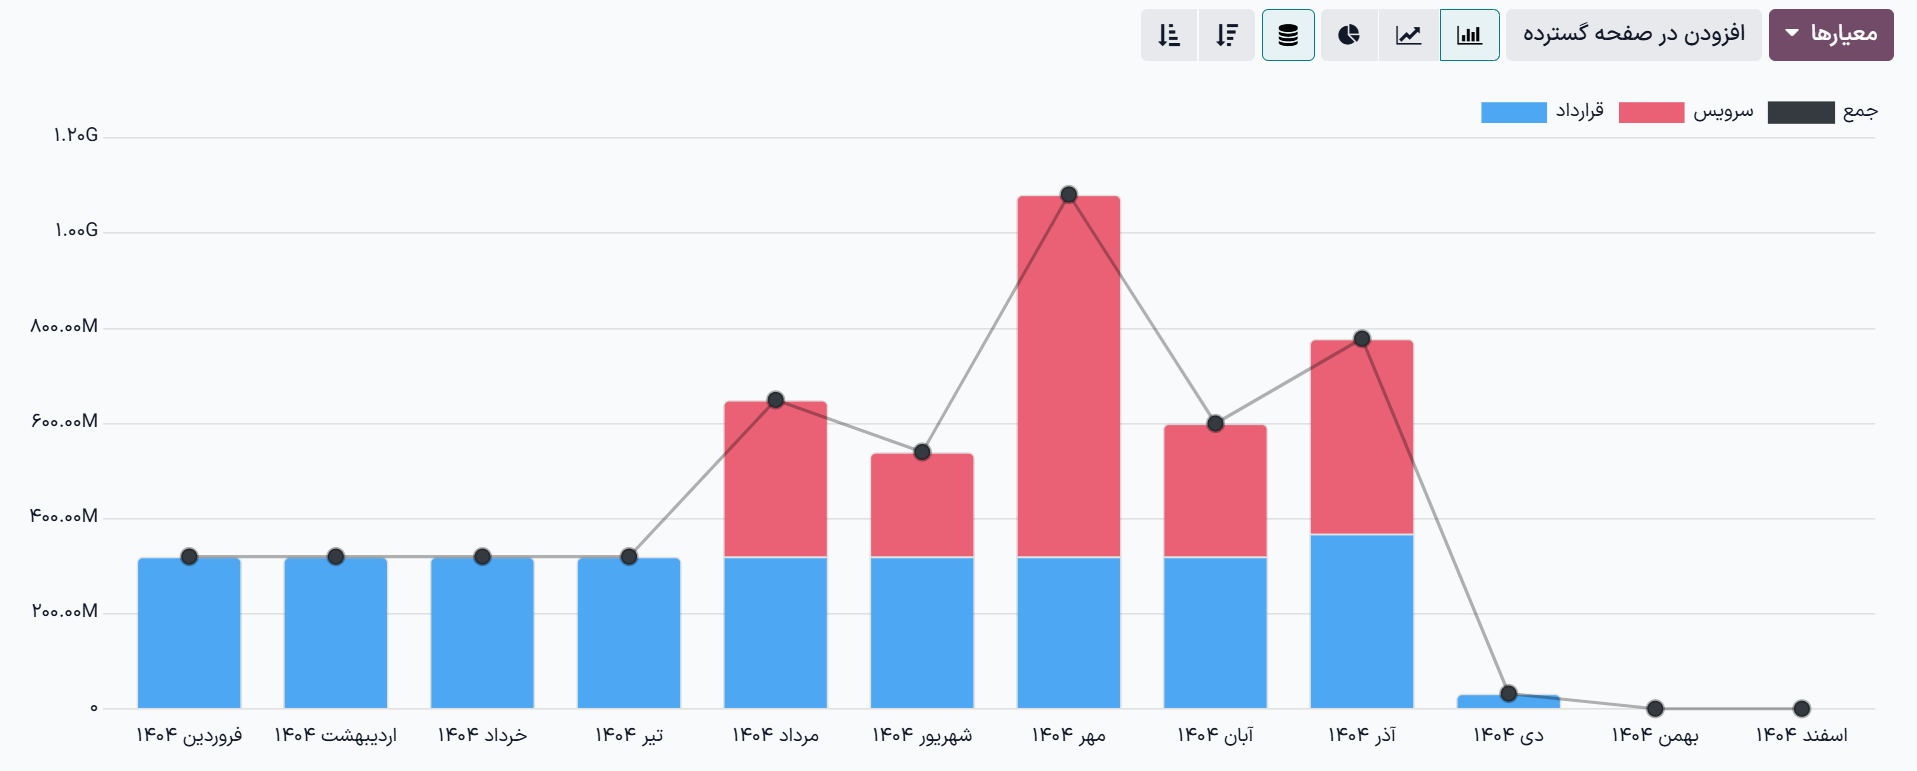Open the معیارها measures dropdown
Viewport: 1917px width, 771px height.
[1831, 35]
